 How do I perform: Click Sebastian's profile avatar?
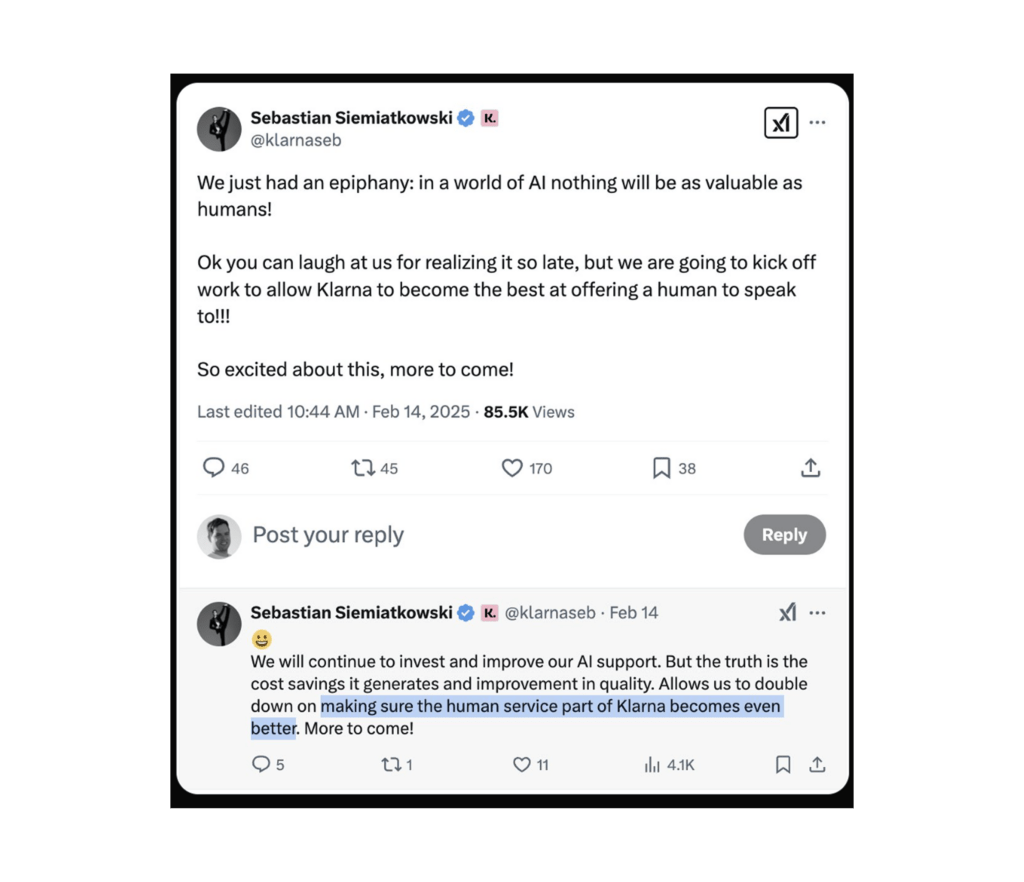tap(219, 129)
